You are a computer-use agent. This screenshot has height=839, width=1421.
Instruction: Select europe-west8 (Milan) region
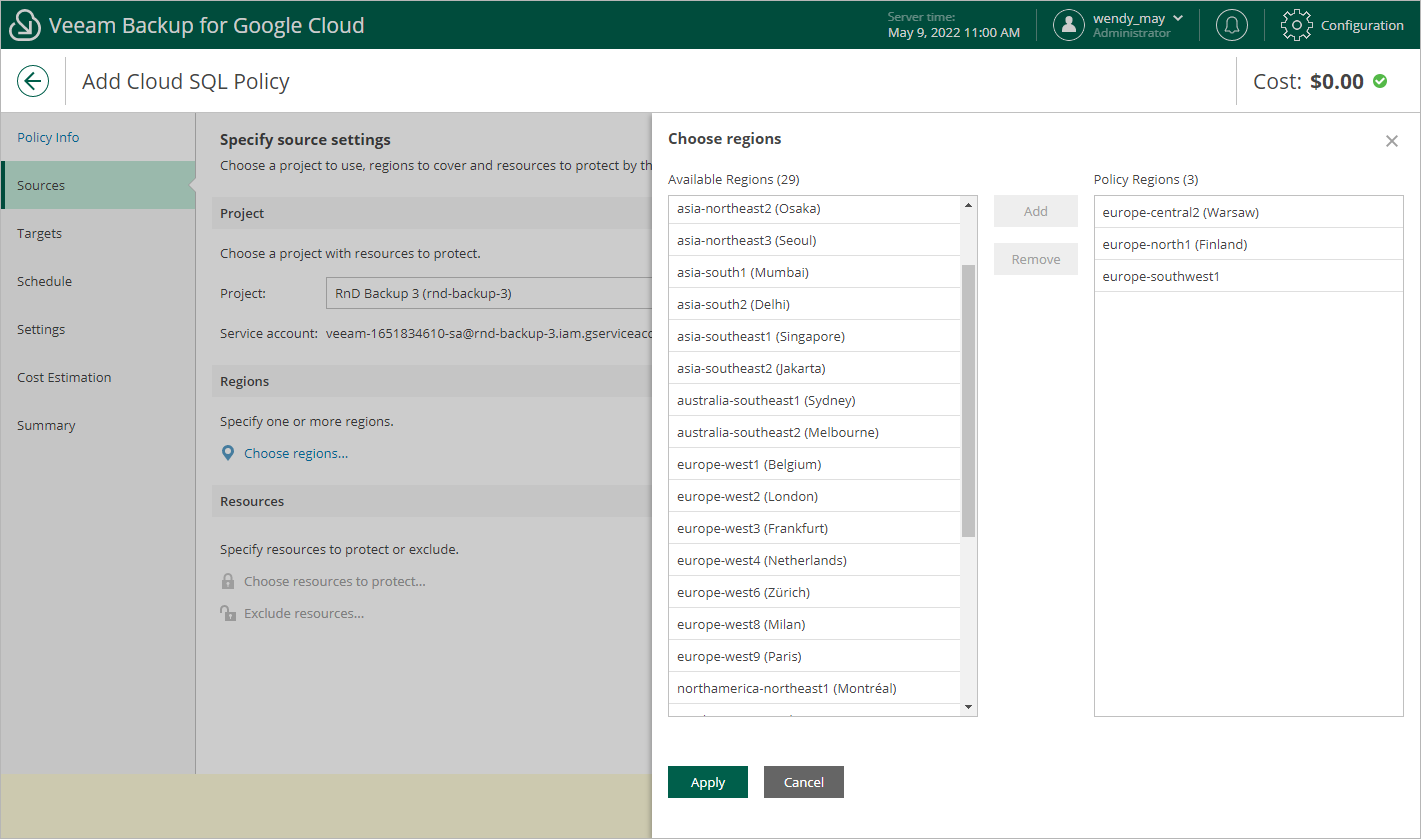coord(814,624)
